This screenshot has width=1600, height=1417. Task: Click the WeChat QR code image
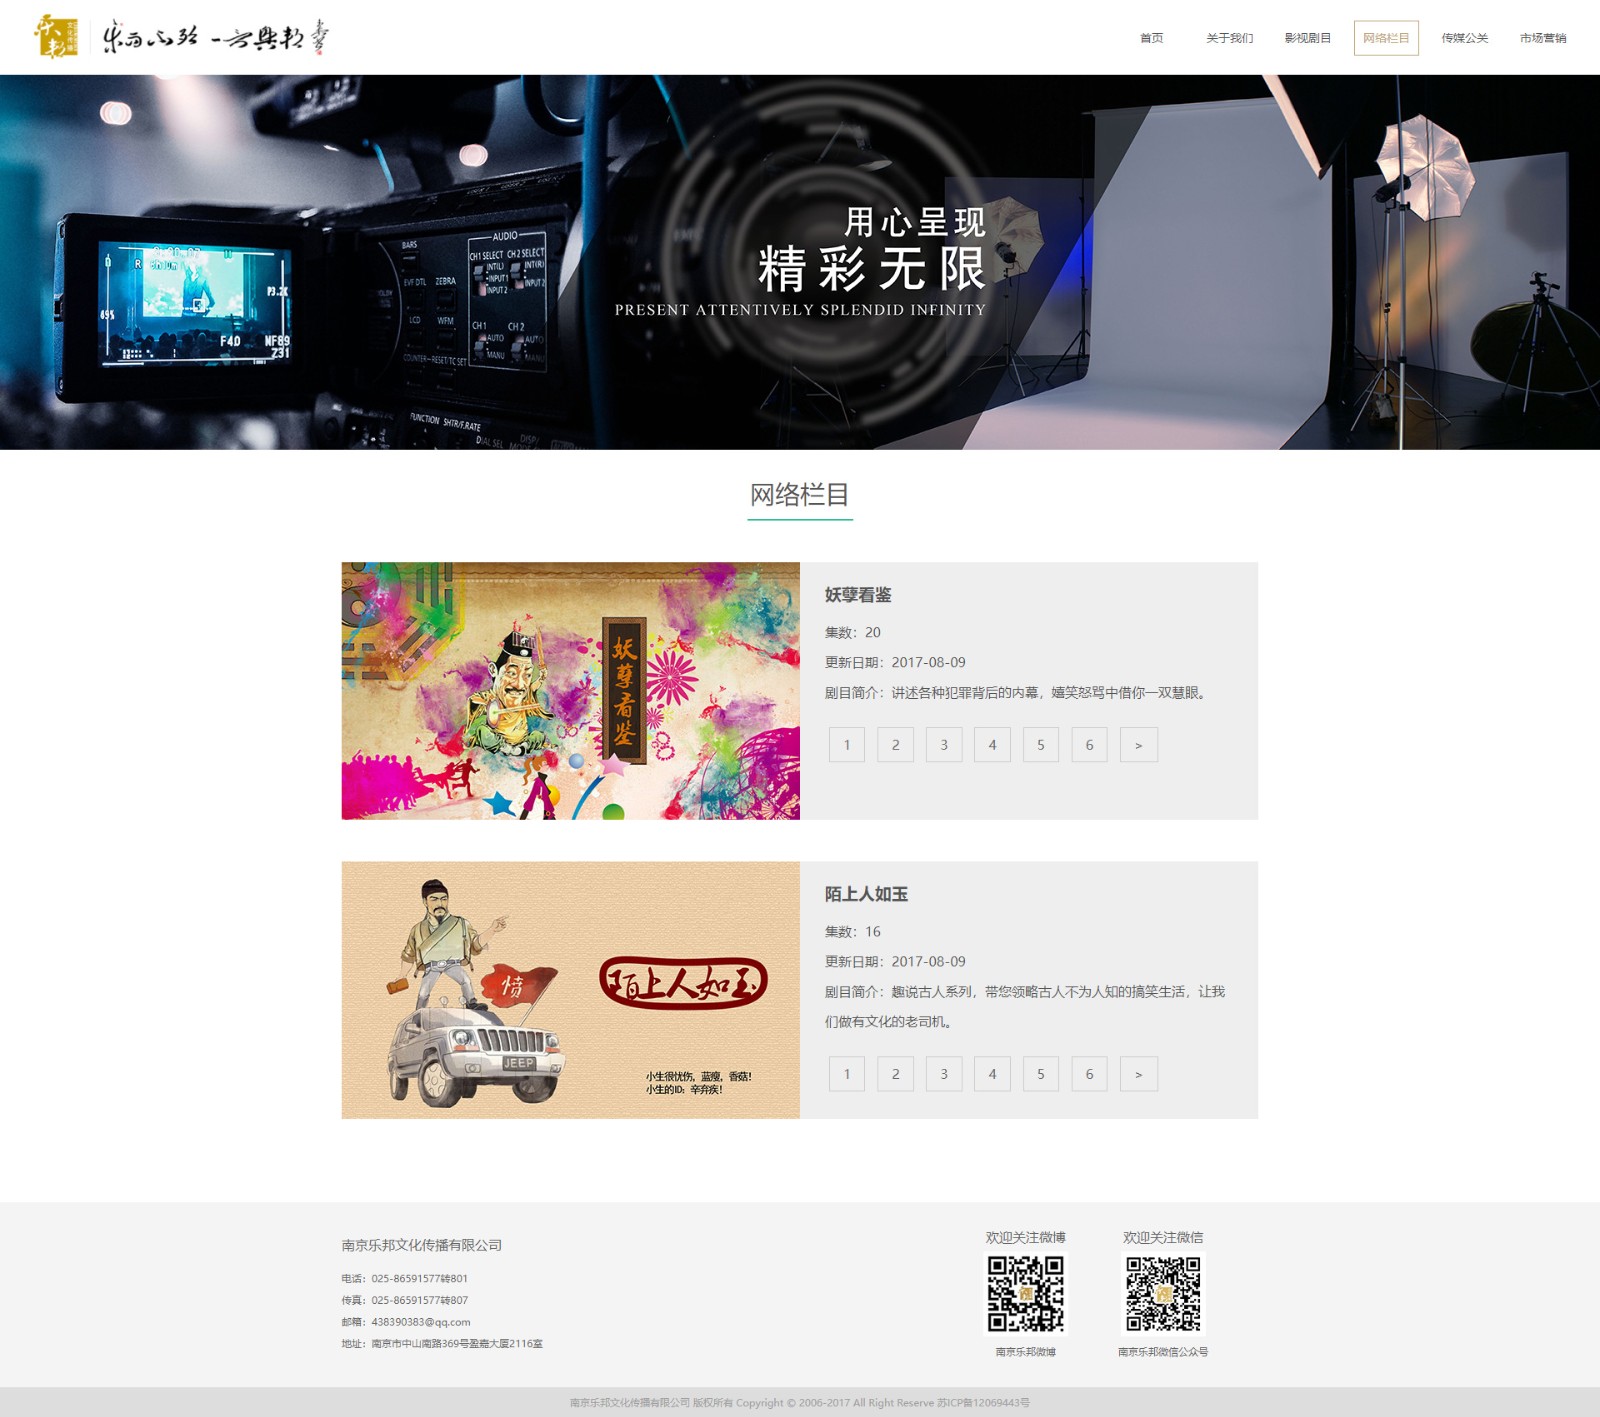pyautogui.click(x=1163, y=1294)
